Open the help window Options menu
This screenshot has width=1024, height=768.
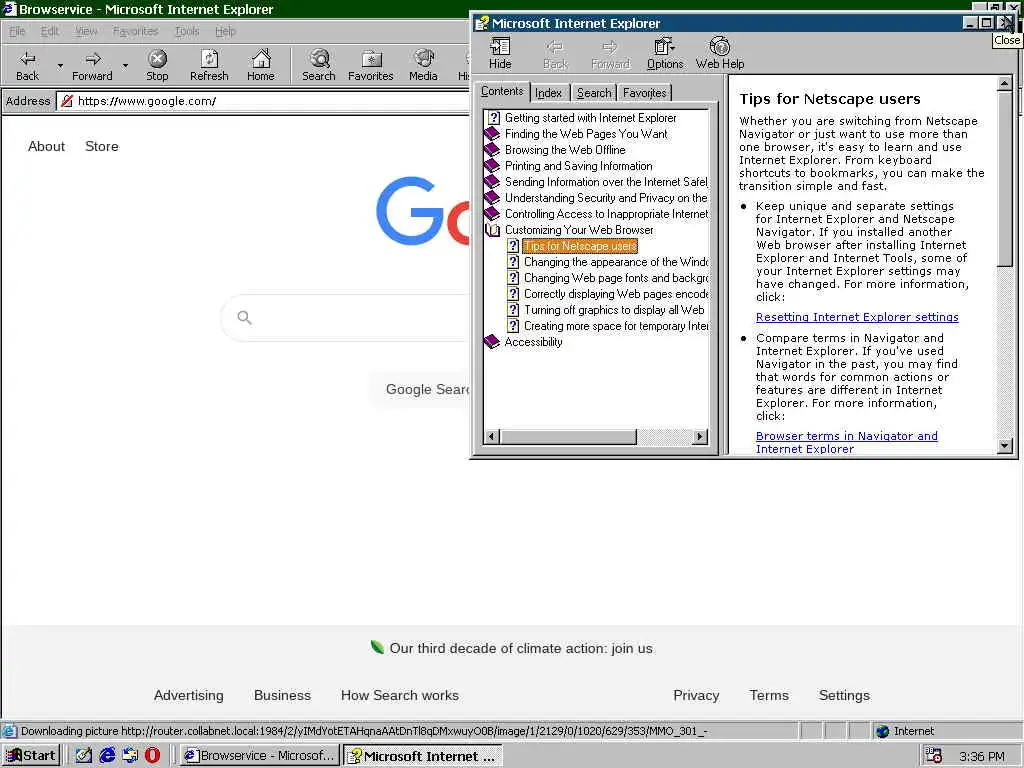[665, 53]
